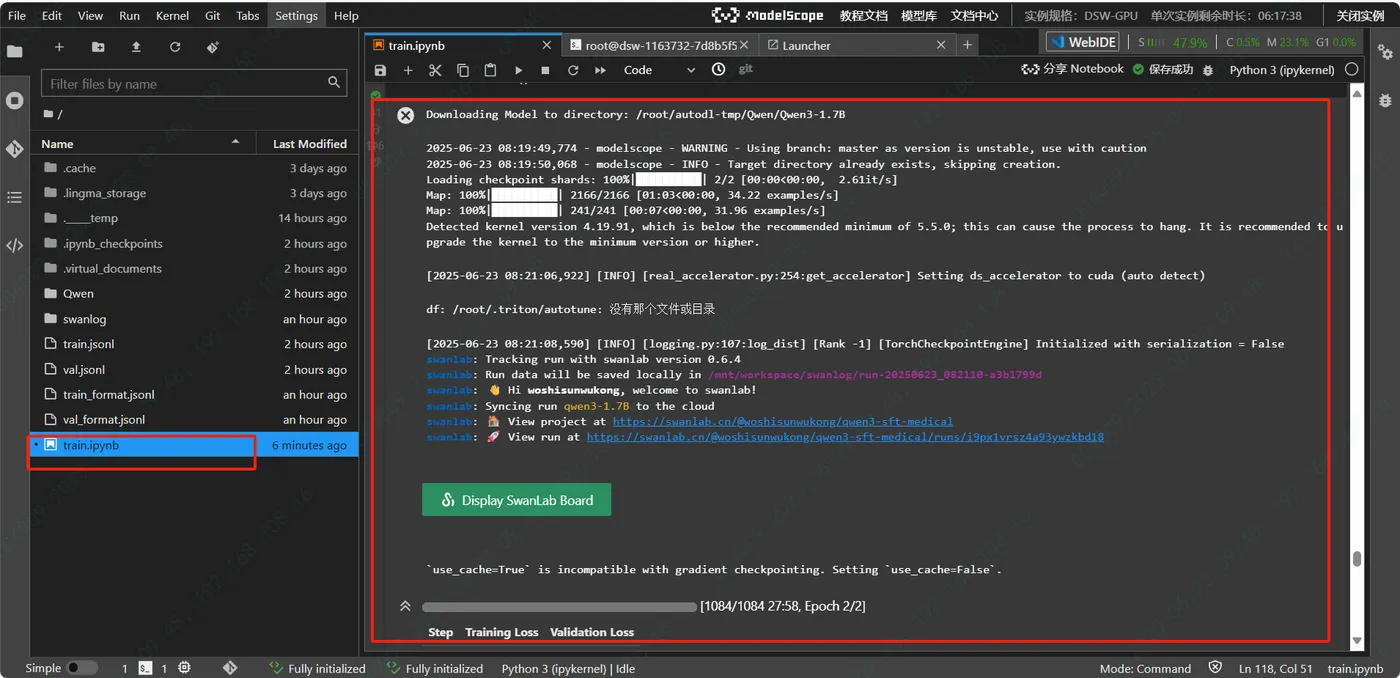
Task: Copy the selected cell
Action: click(x=462, y=70)
